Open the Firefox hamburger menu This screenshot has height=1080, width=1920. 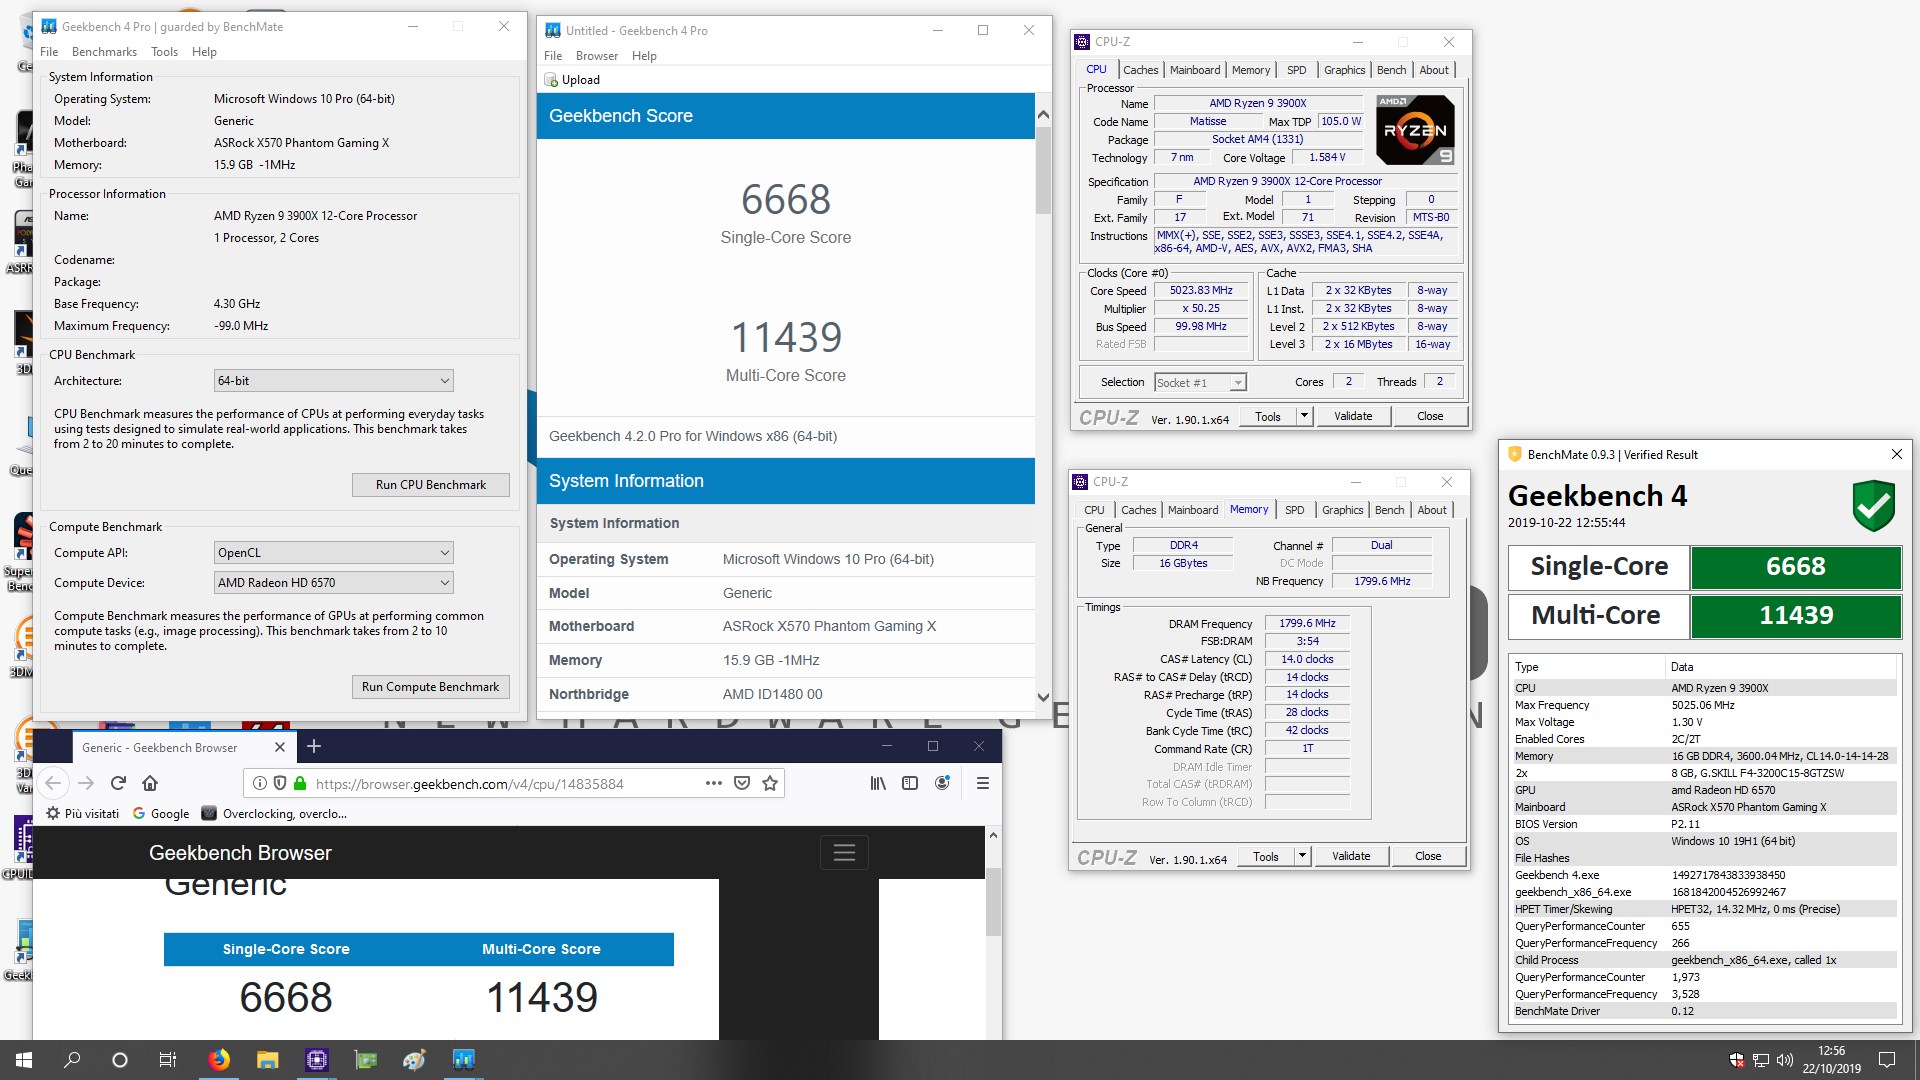[x=983, y=783]
